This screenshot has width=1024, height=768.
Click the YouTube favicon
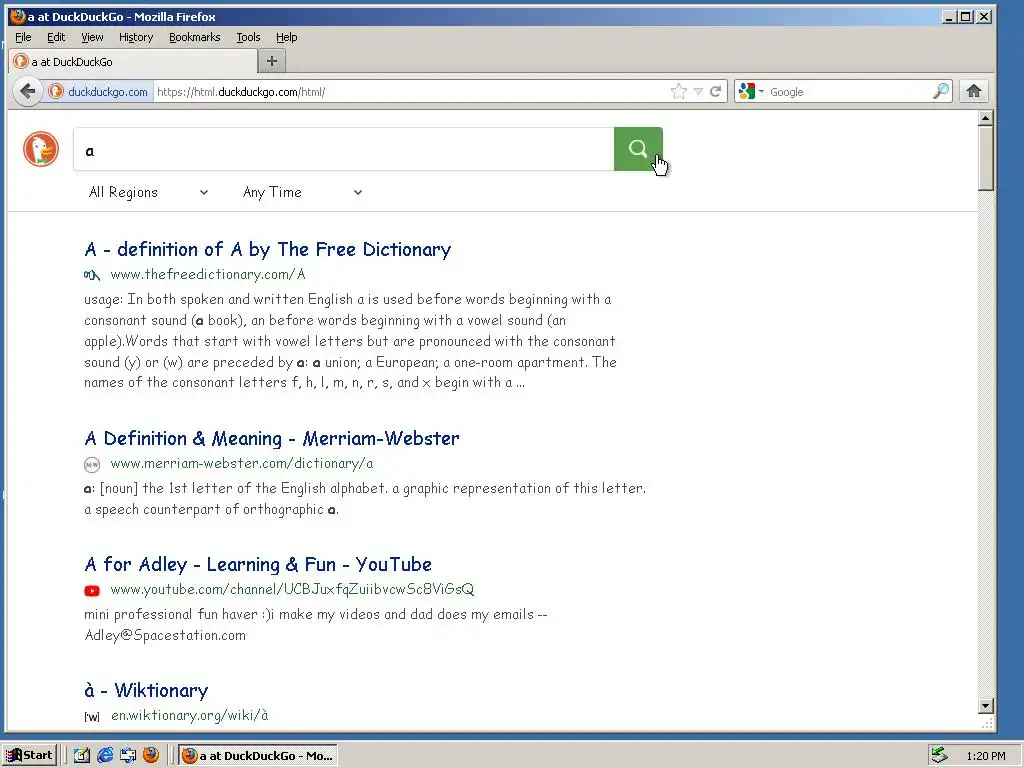pyautogui.click(x=92, y=590)
